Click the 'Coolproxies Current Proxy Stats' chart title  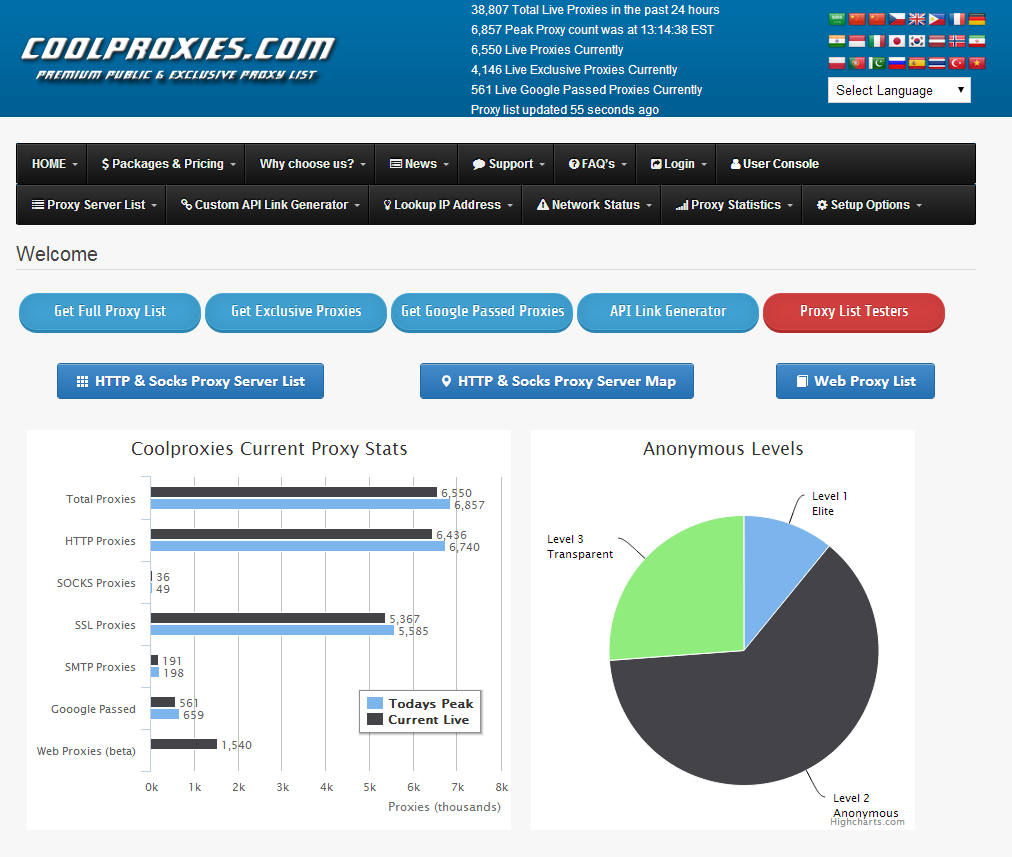pyautogui.click(x=269, y=449)
